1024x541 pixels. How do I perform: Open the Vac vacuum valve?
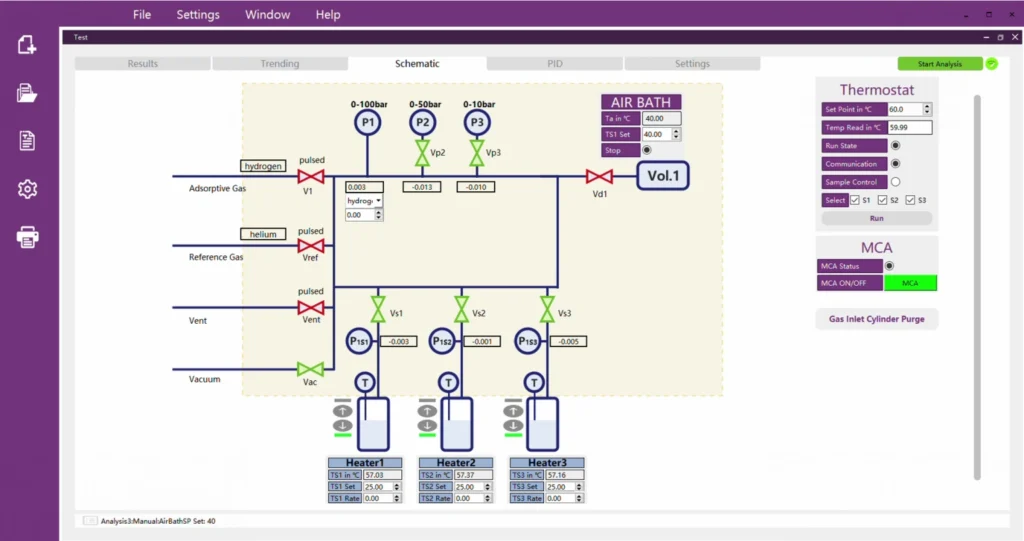(x=311, y=369)
